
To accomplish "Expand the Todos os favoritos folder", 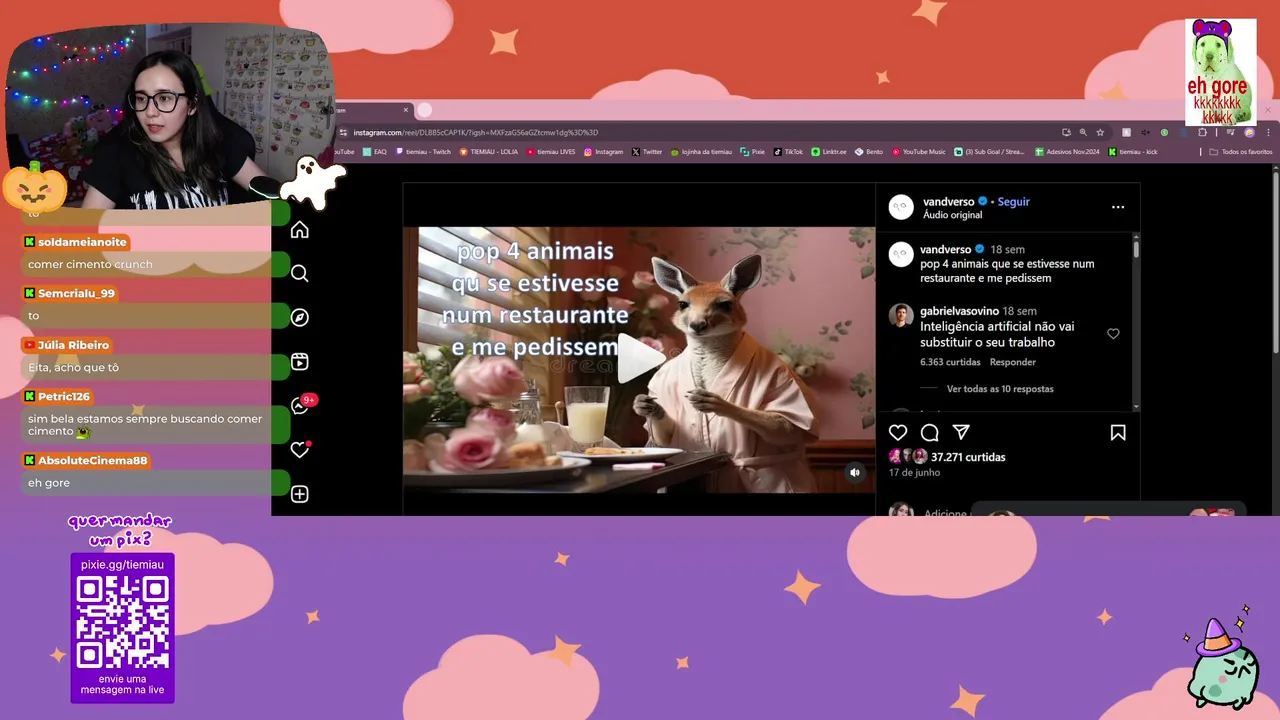I will click(x=1241, y=152).
